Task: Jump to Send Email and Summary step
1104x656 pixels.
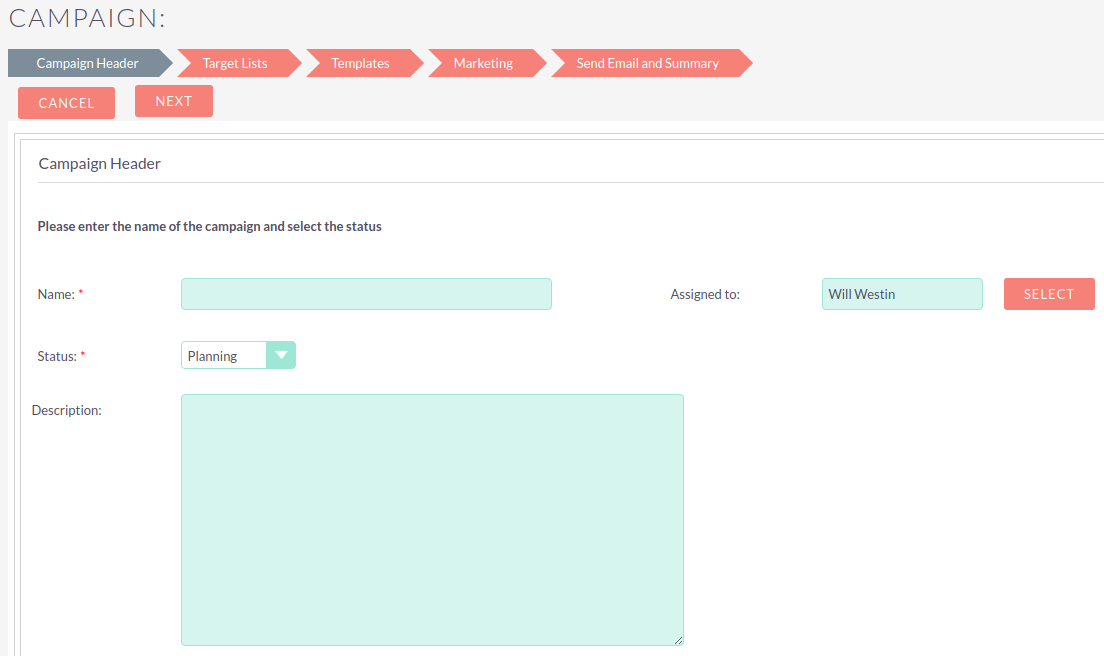Action: [x=647, y=63]
